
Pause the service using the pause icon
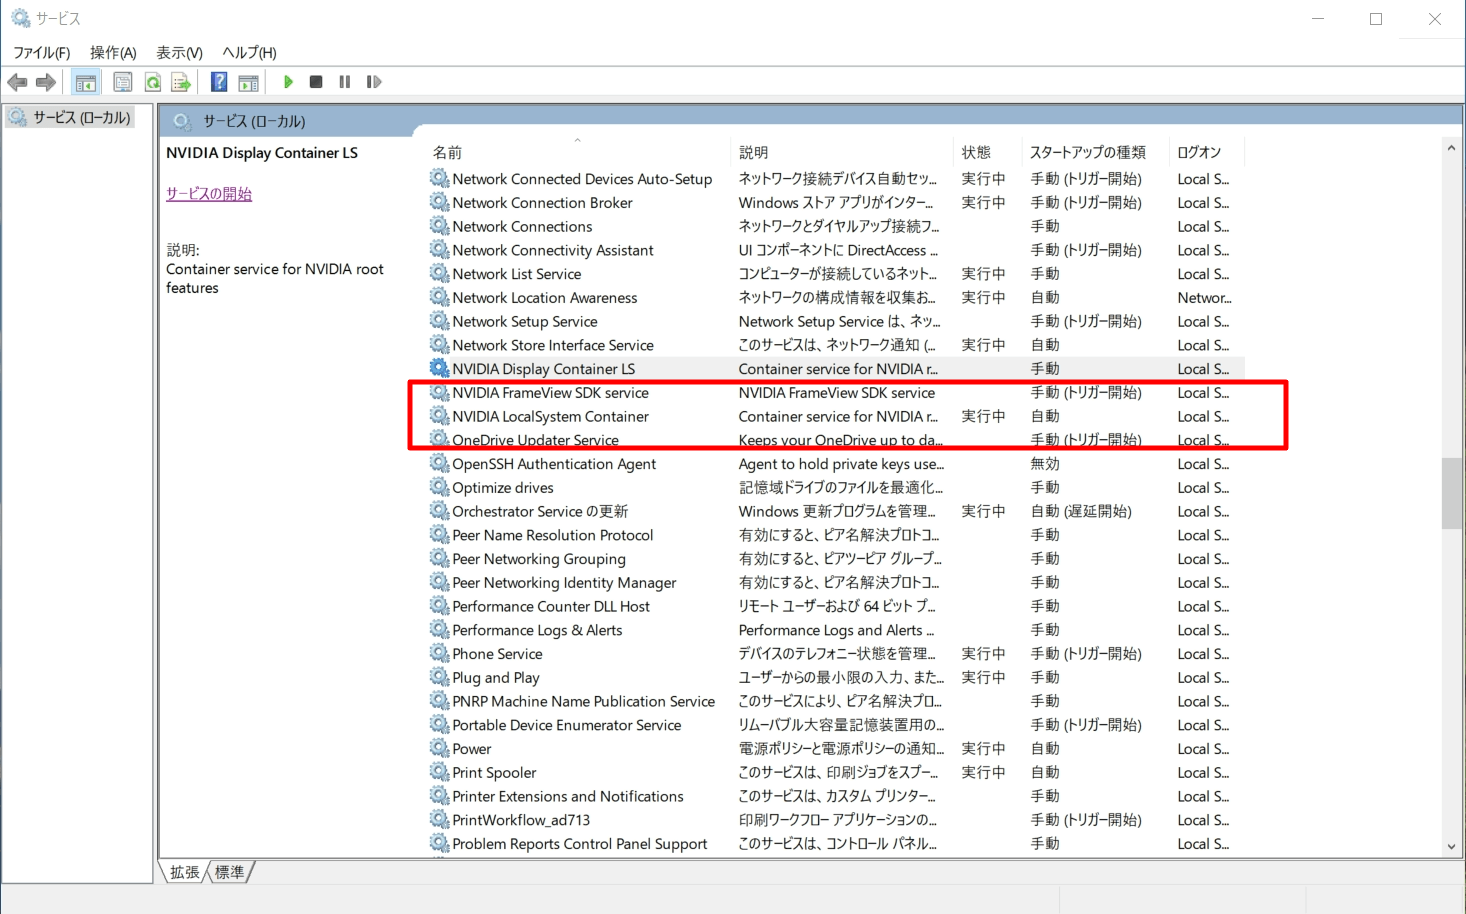click(x=344, y=81)
